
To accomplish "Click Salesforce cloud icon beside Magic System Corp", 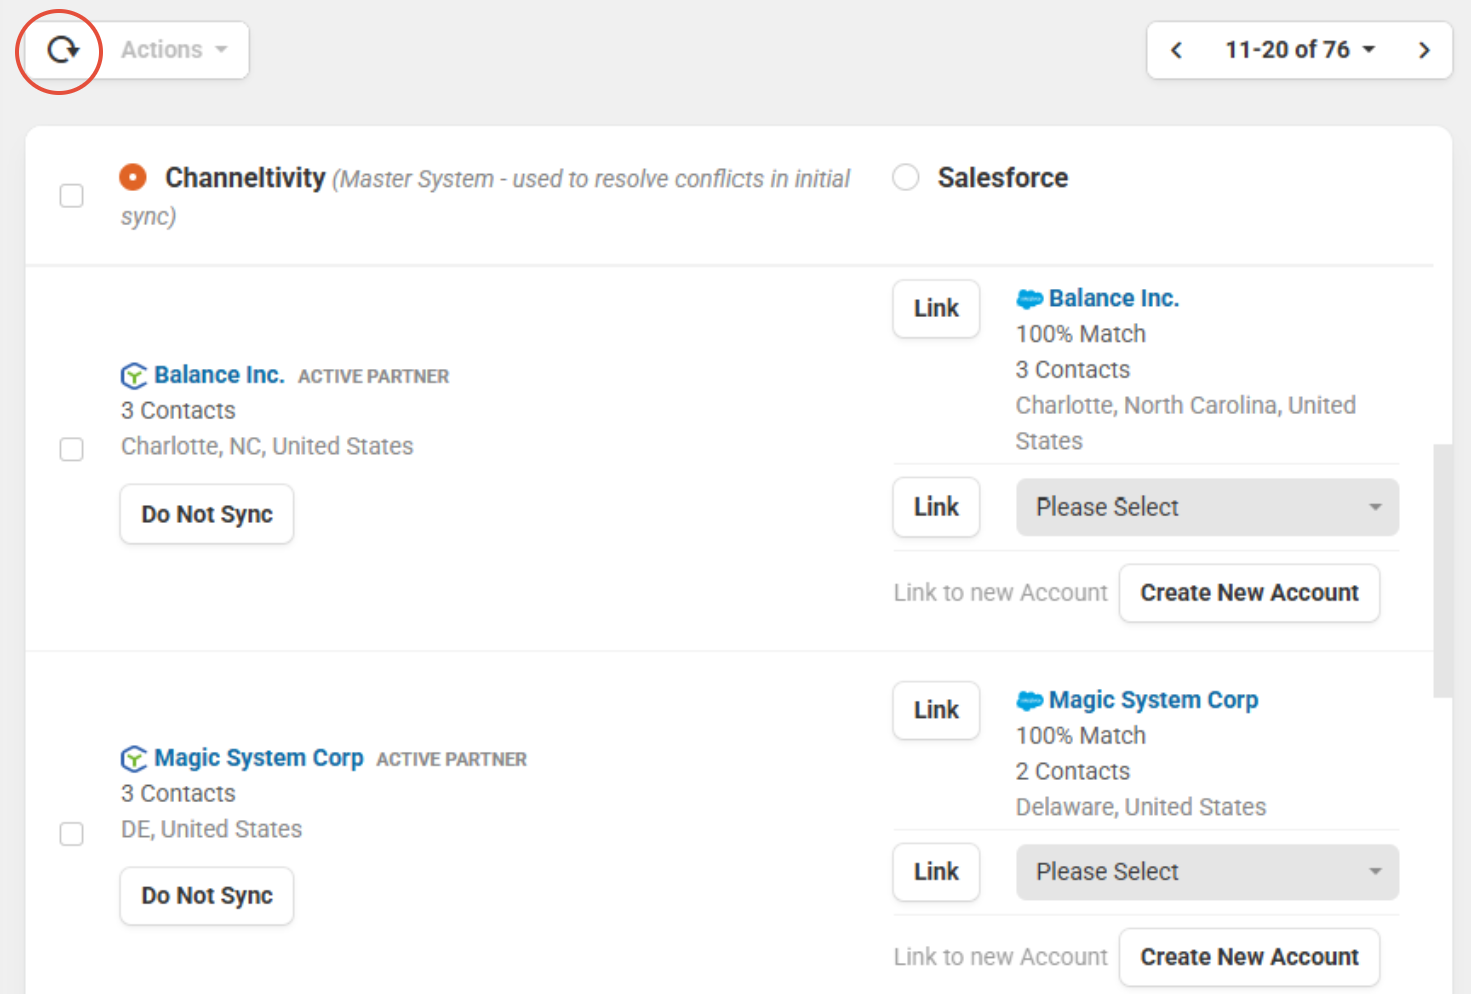I will click(x=1029, y=700).
